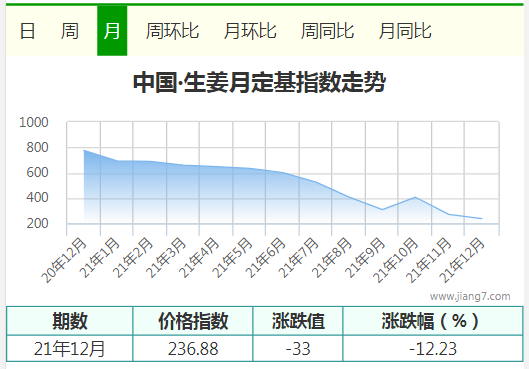
Task: Click the 价格指数 column header
Action: (x=193, y=321)
